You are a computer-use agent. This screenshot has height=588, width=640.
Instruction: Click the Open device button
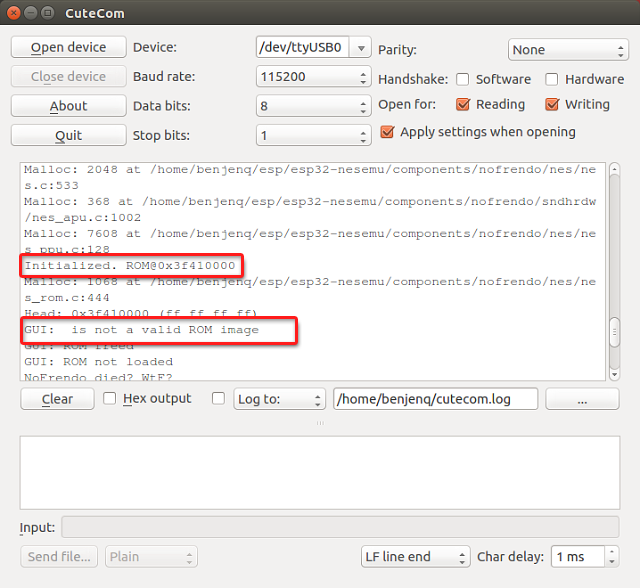[x=69, y=47]
